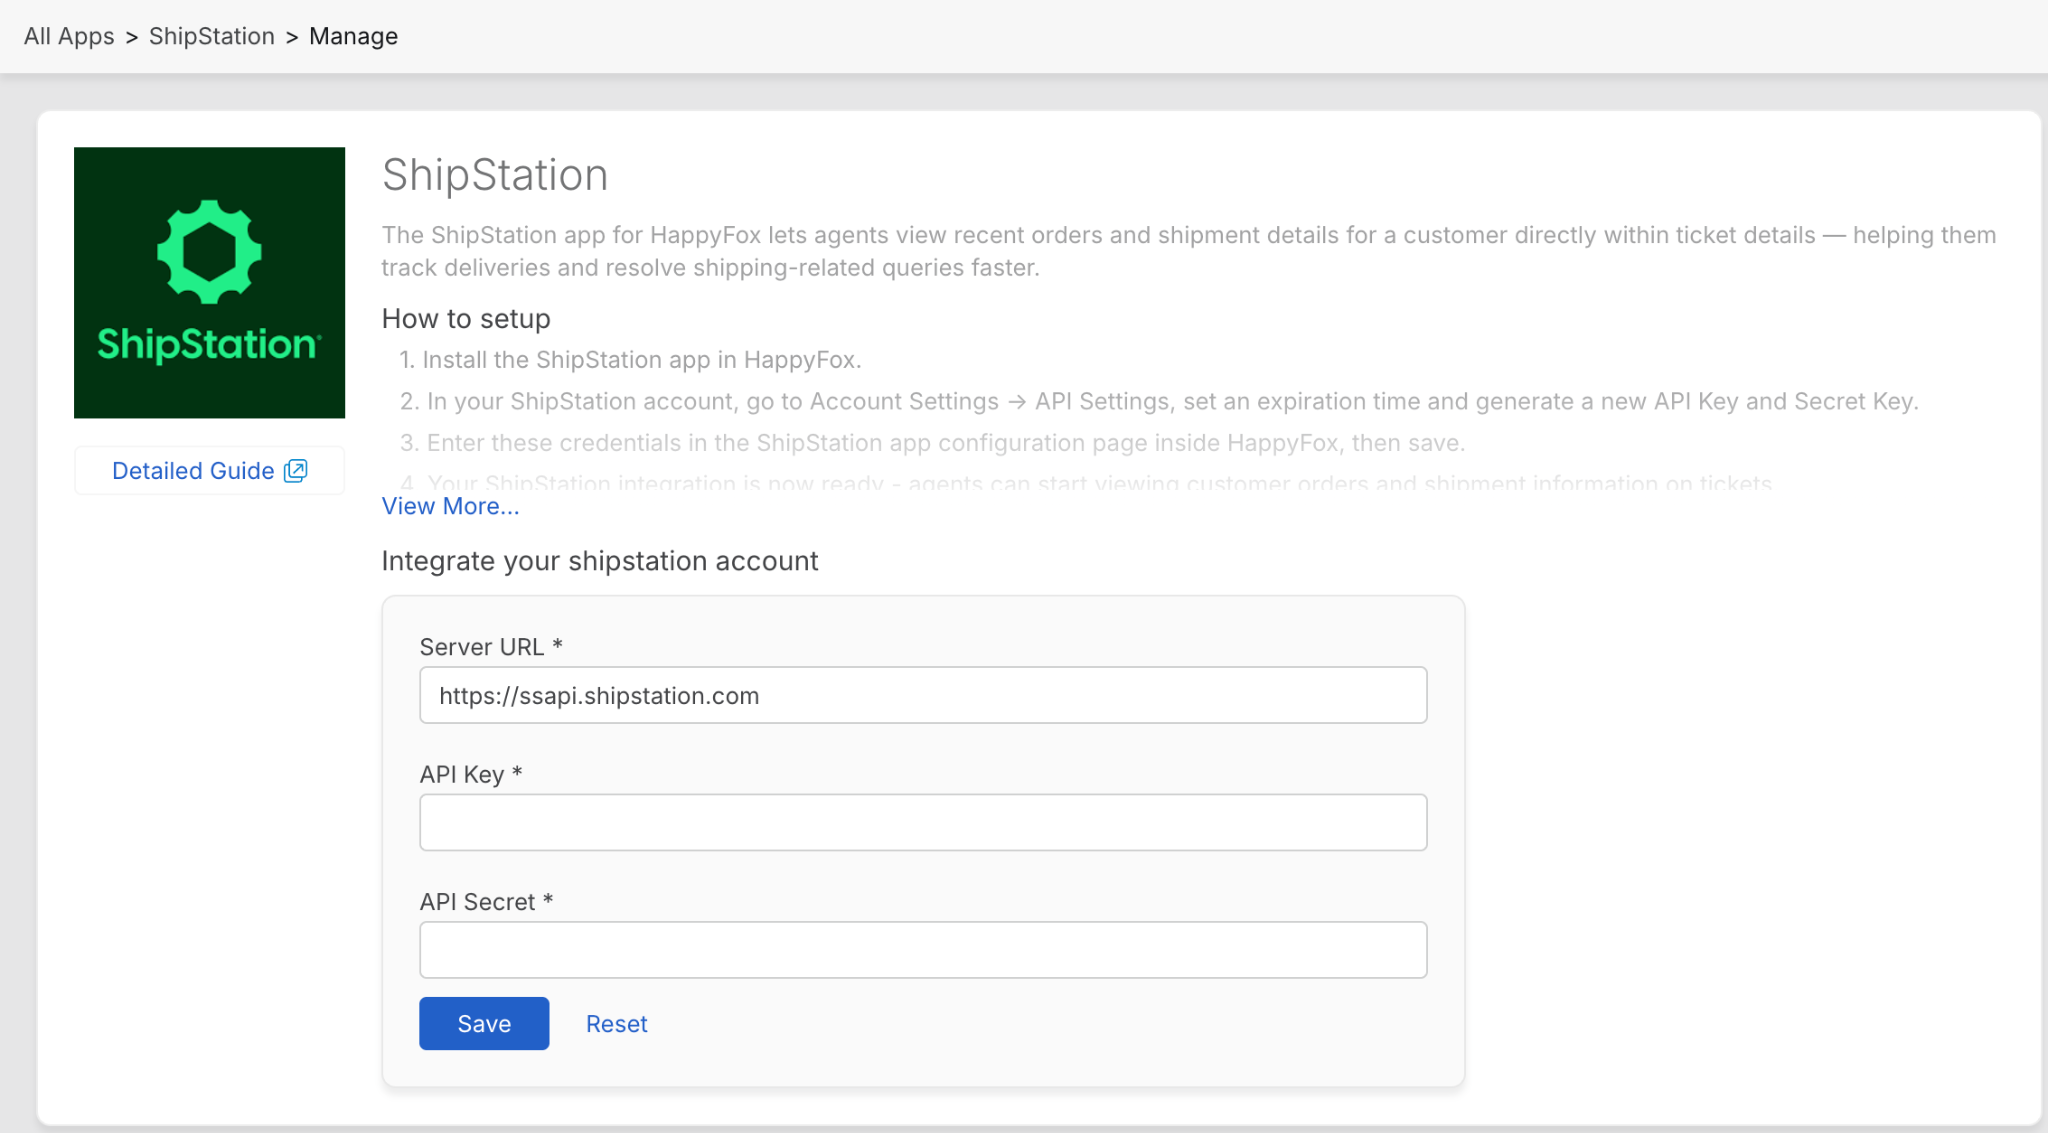
Task: Click the large ShipStation page title
Action: click(x=495, y=175)
